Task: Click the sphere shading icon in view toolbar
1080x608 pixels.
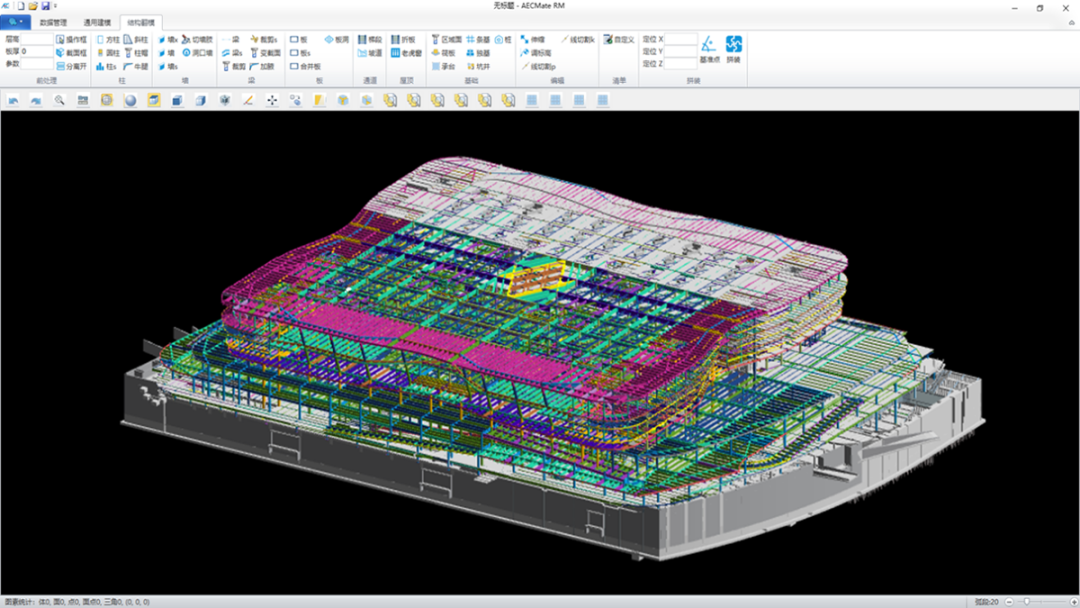Action: [130, 100]
